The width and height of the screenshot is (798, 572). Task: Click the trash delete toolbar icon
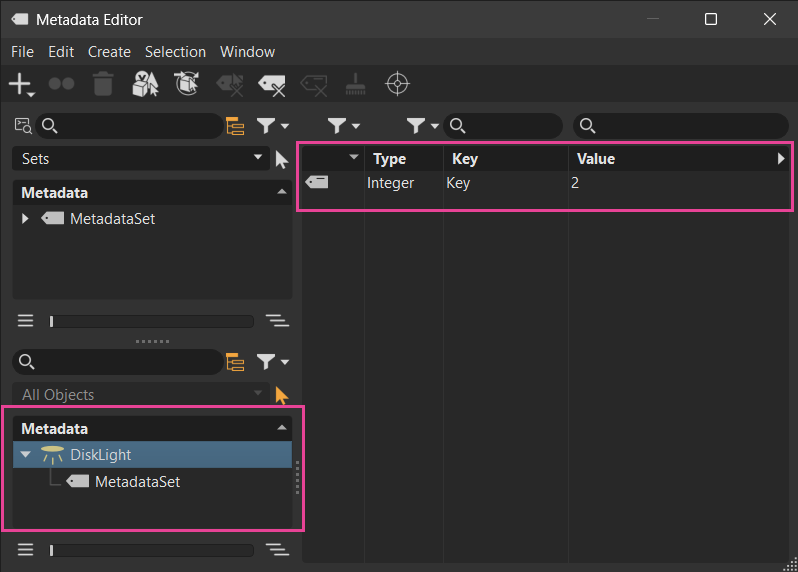click(x=103, y=83)
